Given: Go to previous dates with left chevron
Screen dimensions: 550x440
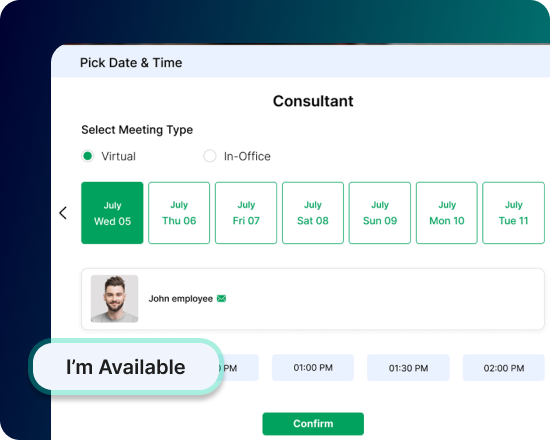Looking at the screenshot, I should pos(63,213).
